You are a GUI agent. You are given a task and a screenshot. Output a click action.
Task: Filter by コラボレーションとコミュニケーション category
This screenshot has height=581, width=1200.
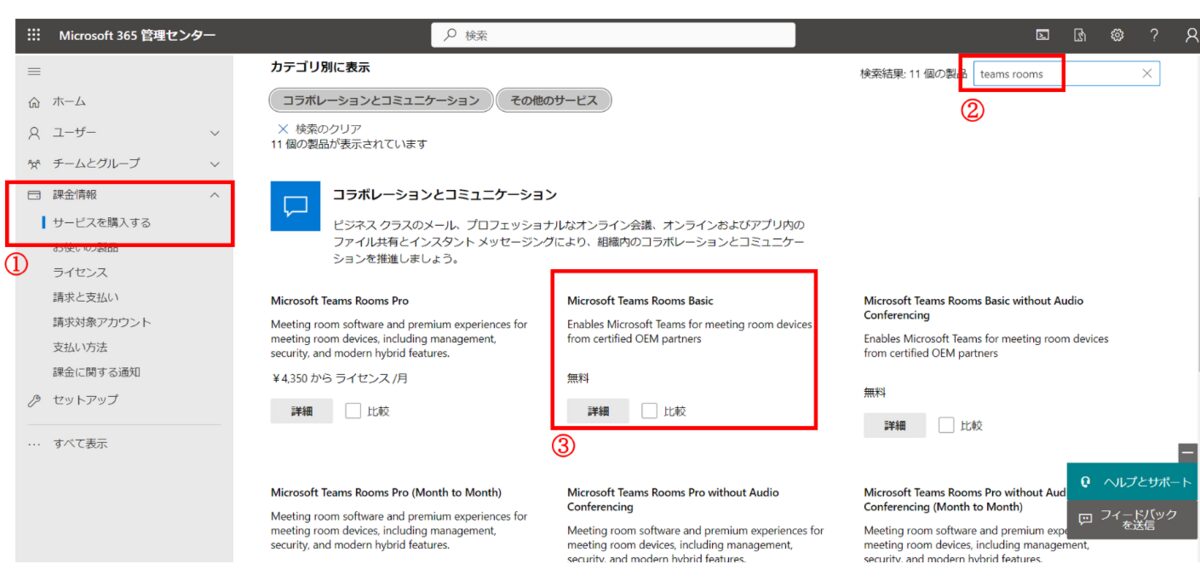click(381, 101)
